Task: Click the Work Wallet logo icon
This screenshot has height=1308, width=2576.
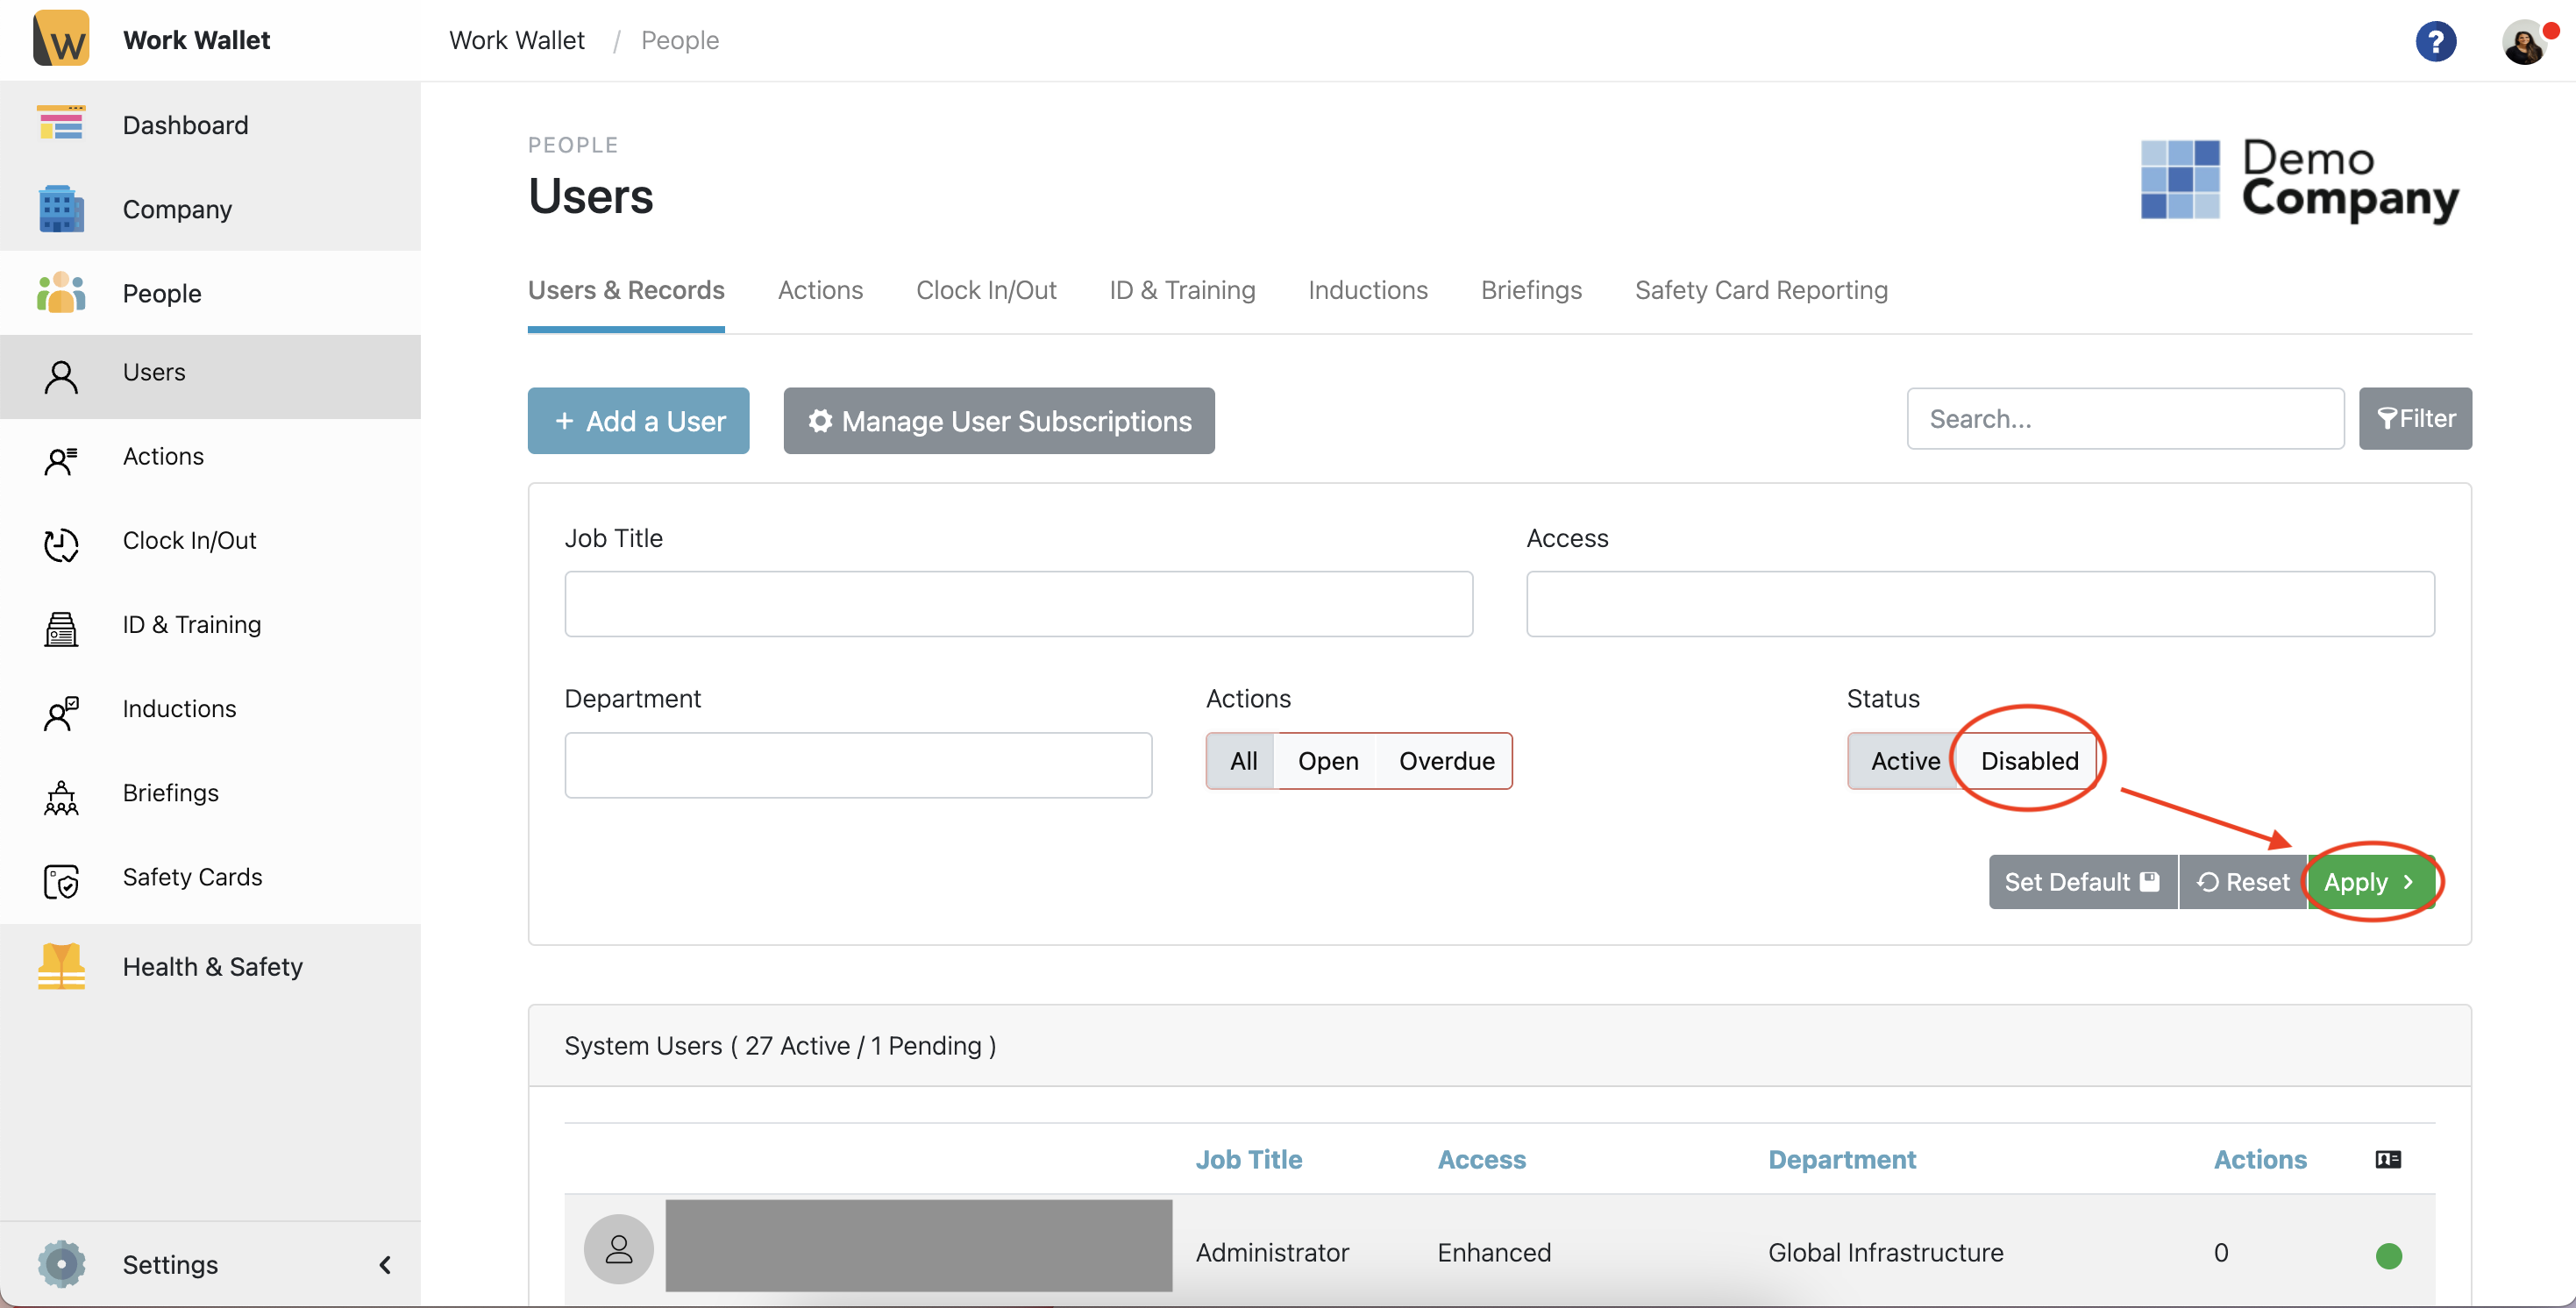Action: [61, 39]
